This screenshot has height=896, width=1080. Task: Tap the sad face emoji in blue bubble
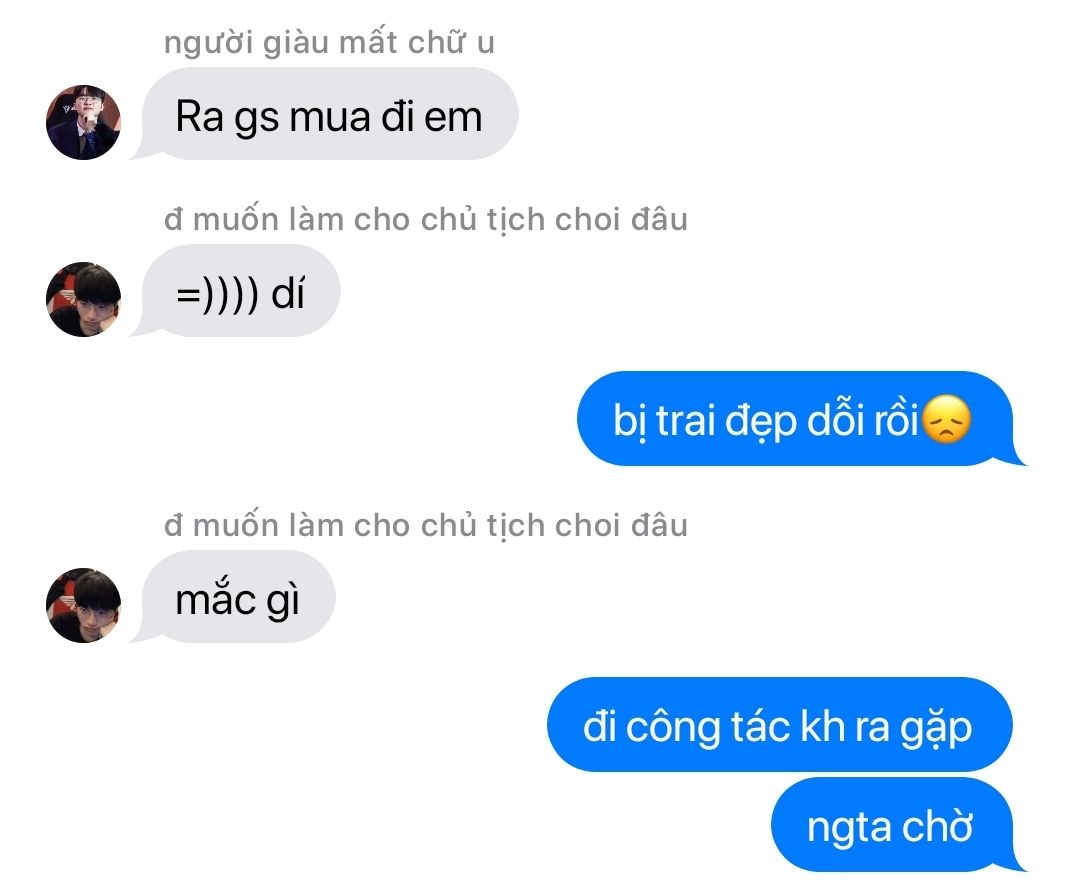(946, 419)
